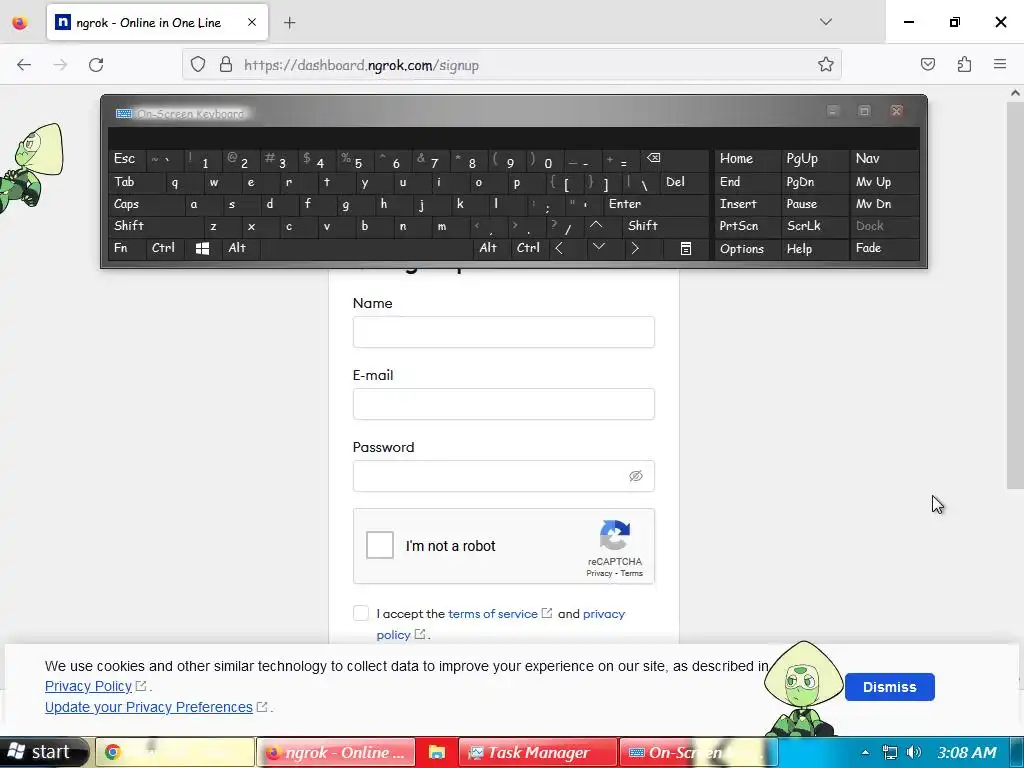Click the Nav key on the keyboard
This screenshot has width=1024, height=768.
[x=885, y=159]
